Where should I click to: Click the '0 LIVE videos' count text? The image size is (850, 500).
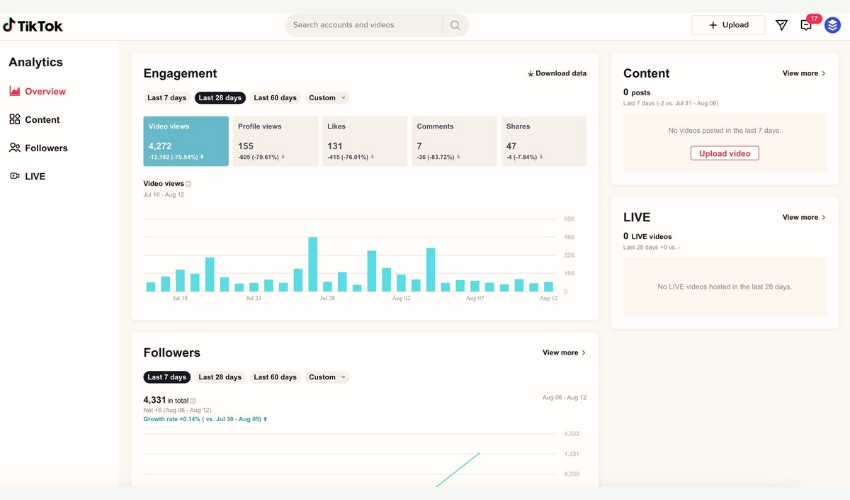coord(647,236)
